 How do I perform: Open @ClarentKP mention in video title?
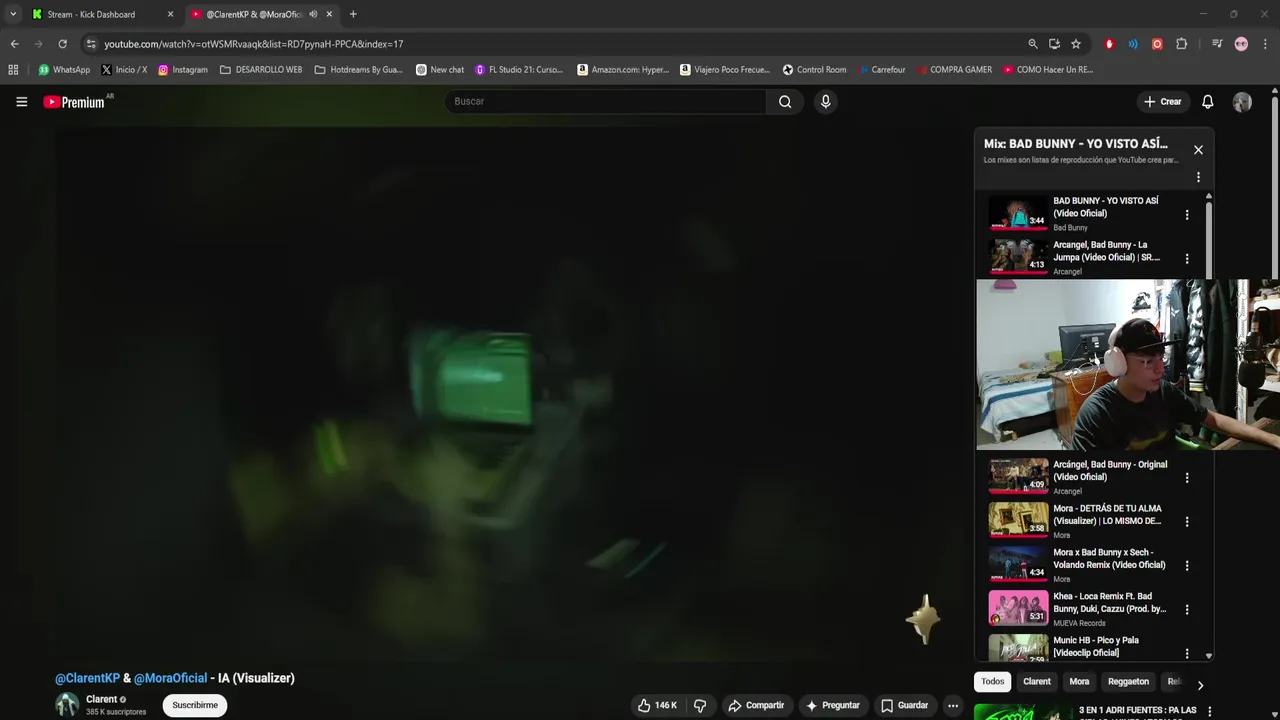click(87, 678)
